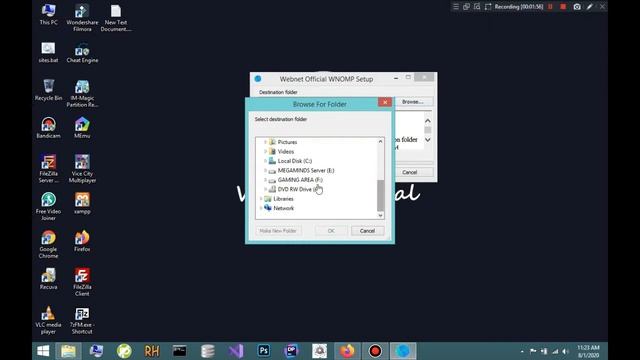Viewport: 640px width, 360px height.
Task: Open 7zFM.exe Shortcut on desktop
Action: coord(82,320)
